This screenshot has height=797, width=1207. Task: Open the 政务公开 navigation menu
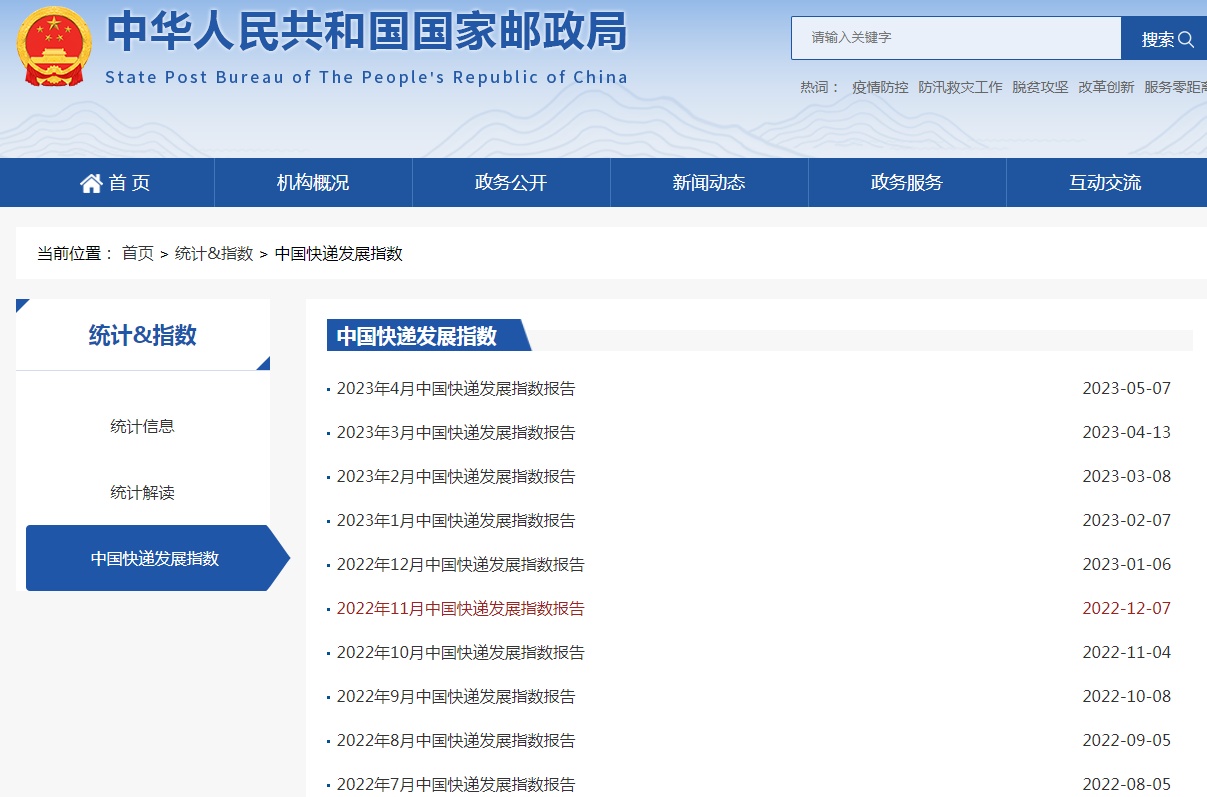tap(511, 183)
